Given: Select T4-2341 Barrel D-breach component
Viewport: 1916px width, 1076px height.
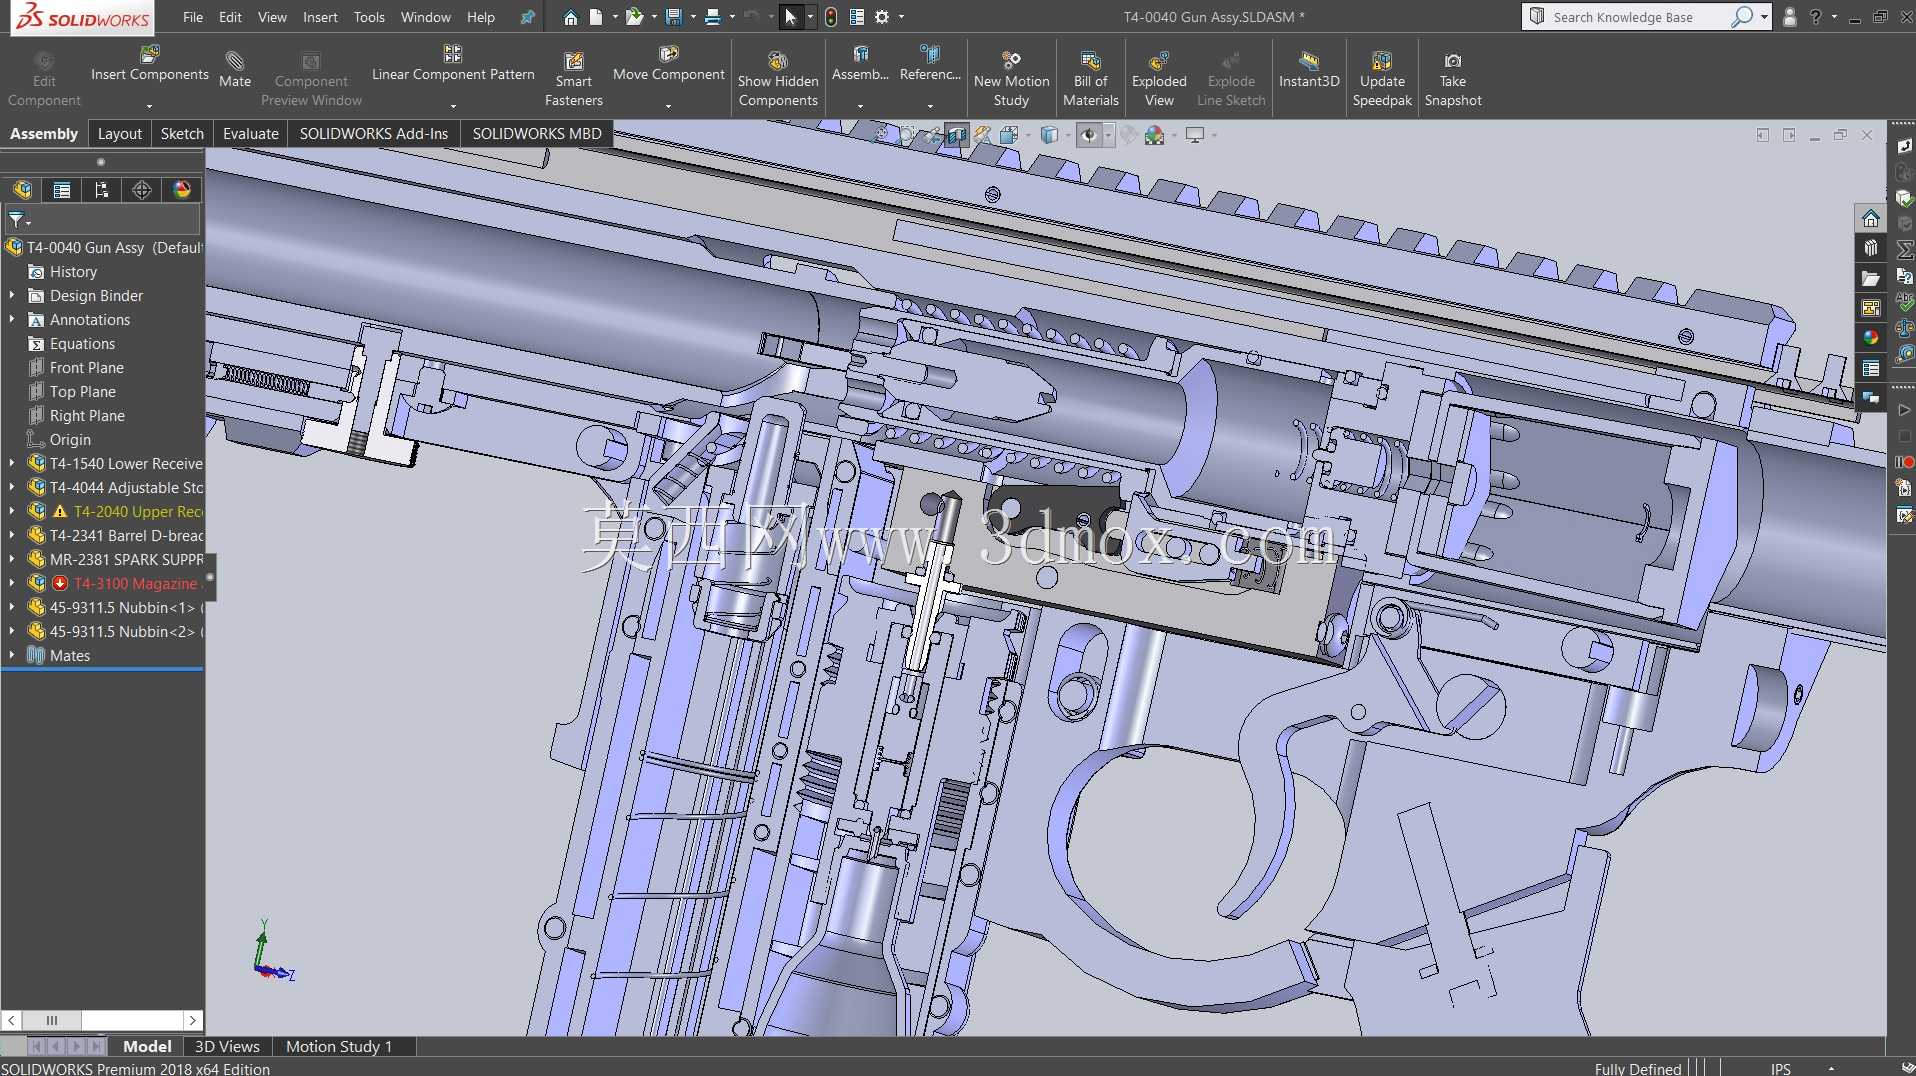Looking at the screenshot, I should [x=126, y=536].
